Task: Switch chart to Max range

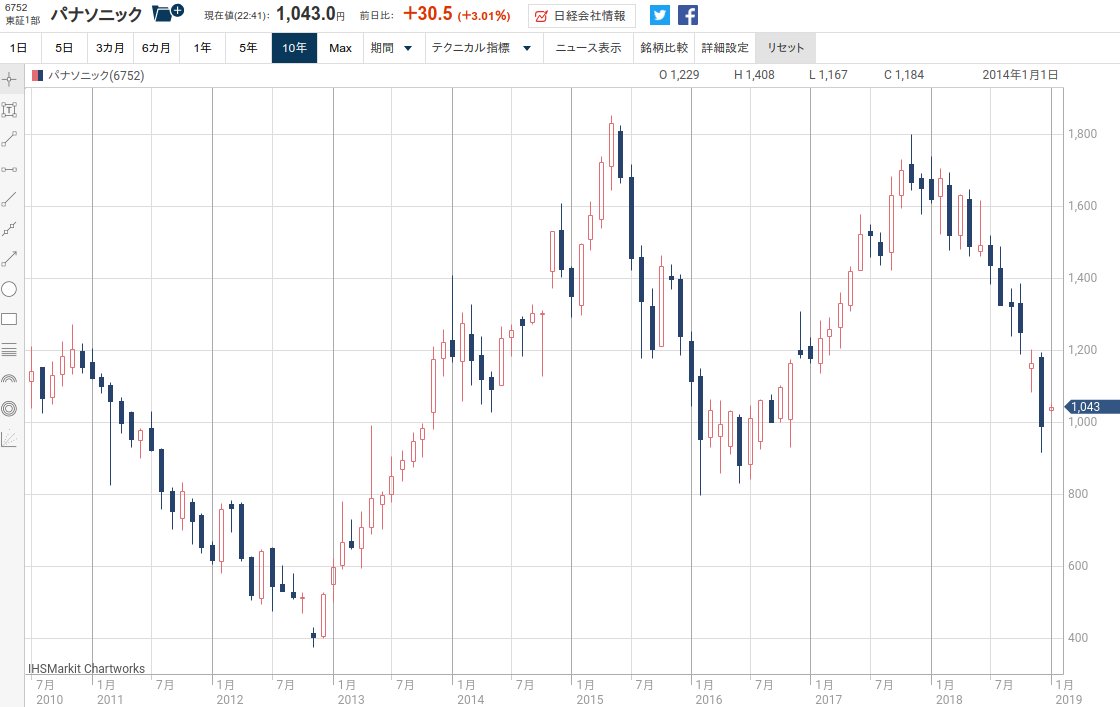Action: 341,48
